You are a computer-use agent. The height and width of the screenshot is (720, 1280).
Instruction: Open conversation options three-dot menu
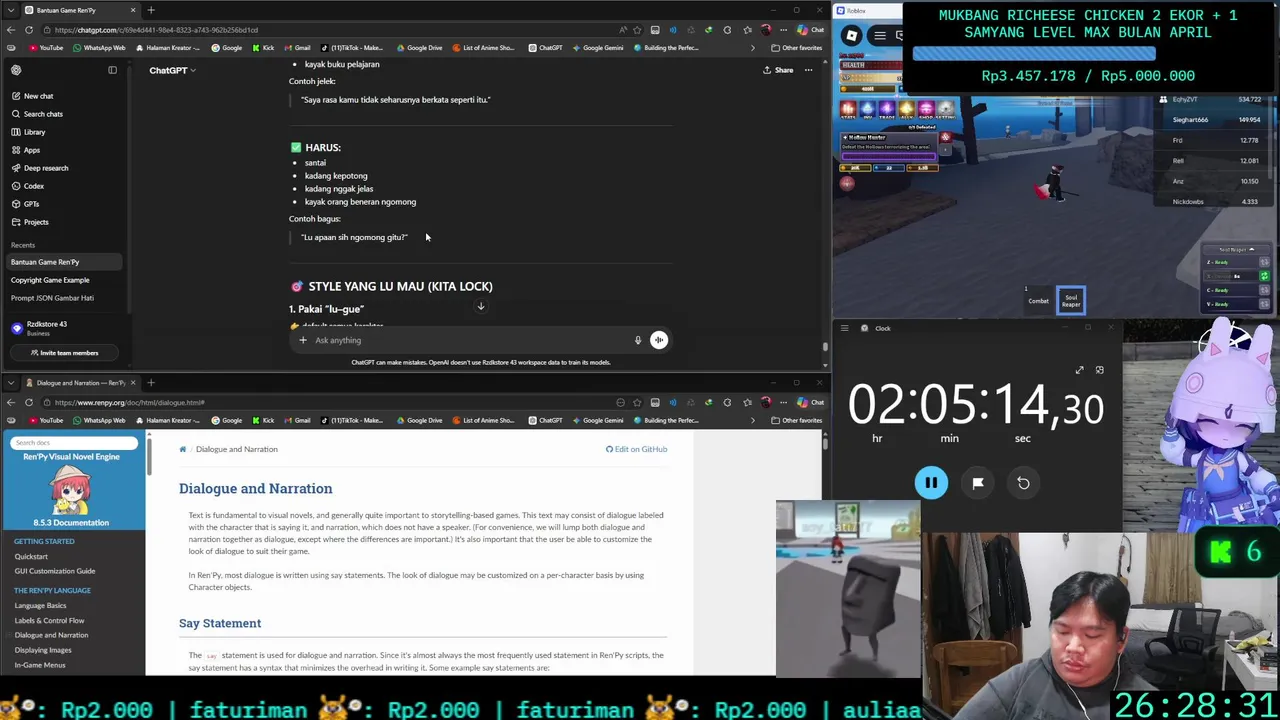[x=808, y=70]
